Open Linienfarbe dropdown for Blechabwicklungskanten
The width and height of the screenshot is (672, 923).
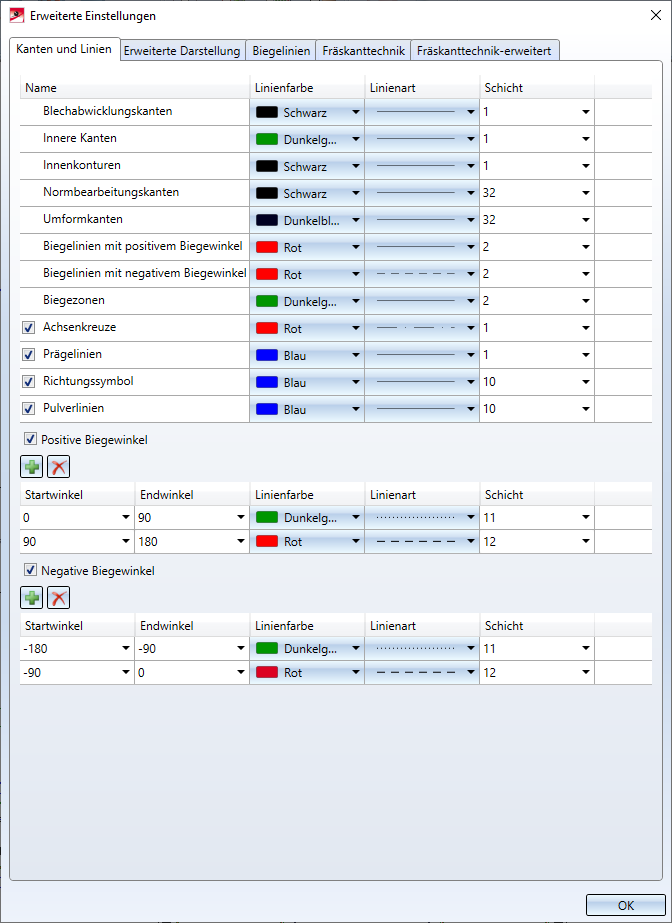pyautogui.click(x=356, y=112)
